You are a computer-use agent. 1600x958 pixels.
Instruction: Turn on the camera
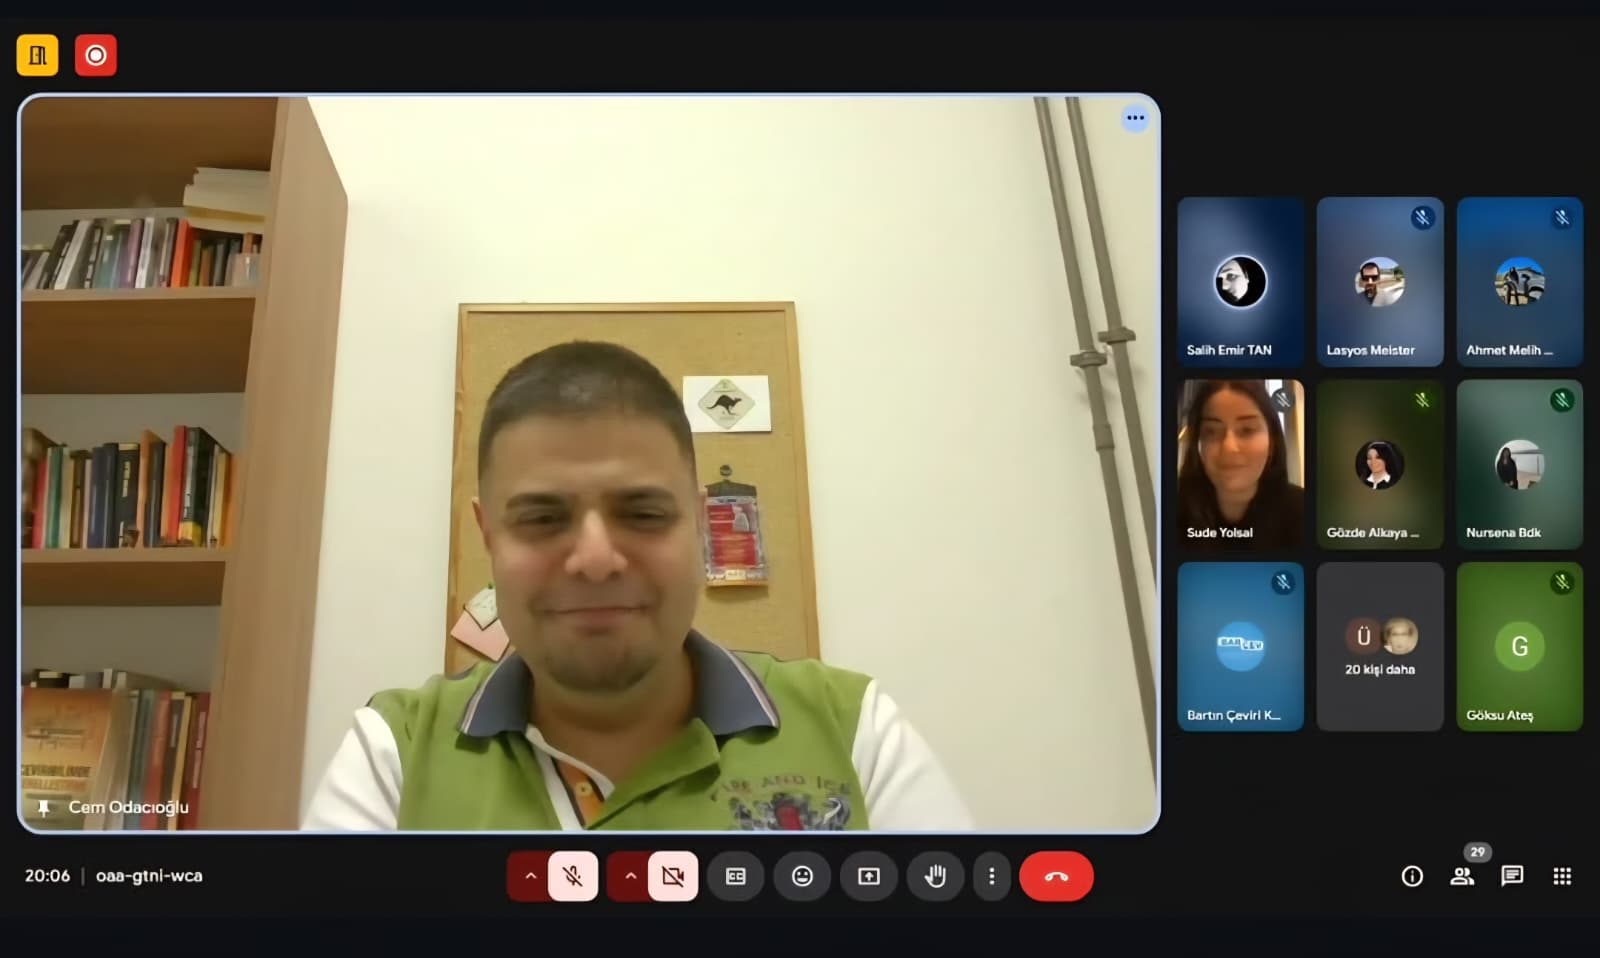point(673,876)
